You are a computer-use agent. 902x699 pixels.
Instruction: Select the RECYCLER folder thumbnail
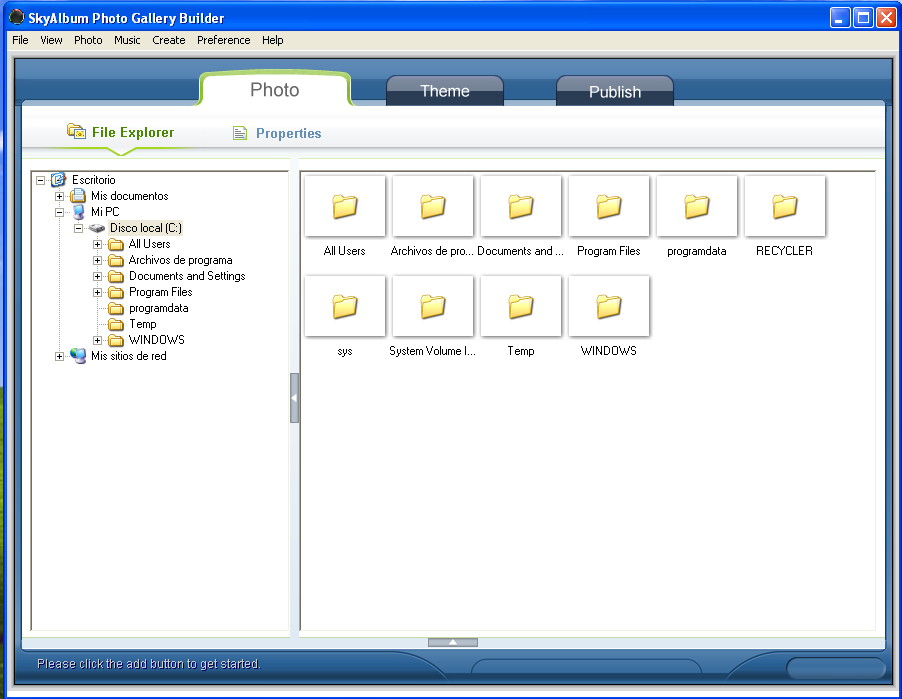(785, 206)
